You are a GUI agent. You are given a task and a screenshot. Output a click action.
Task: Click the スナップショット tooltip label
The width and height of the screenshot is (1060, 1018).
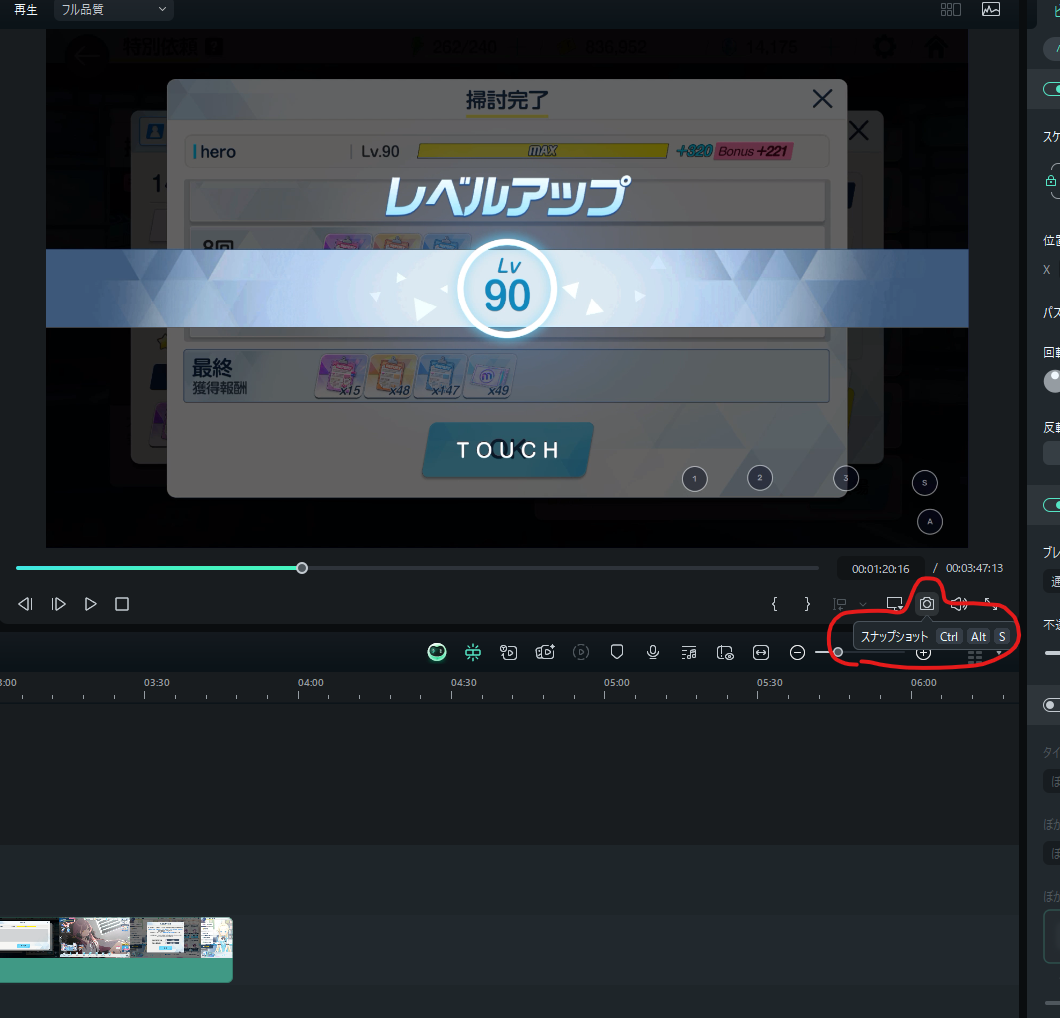coord(893,636)
